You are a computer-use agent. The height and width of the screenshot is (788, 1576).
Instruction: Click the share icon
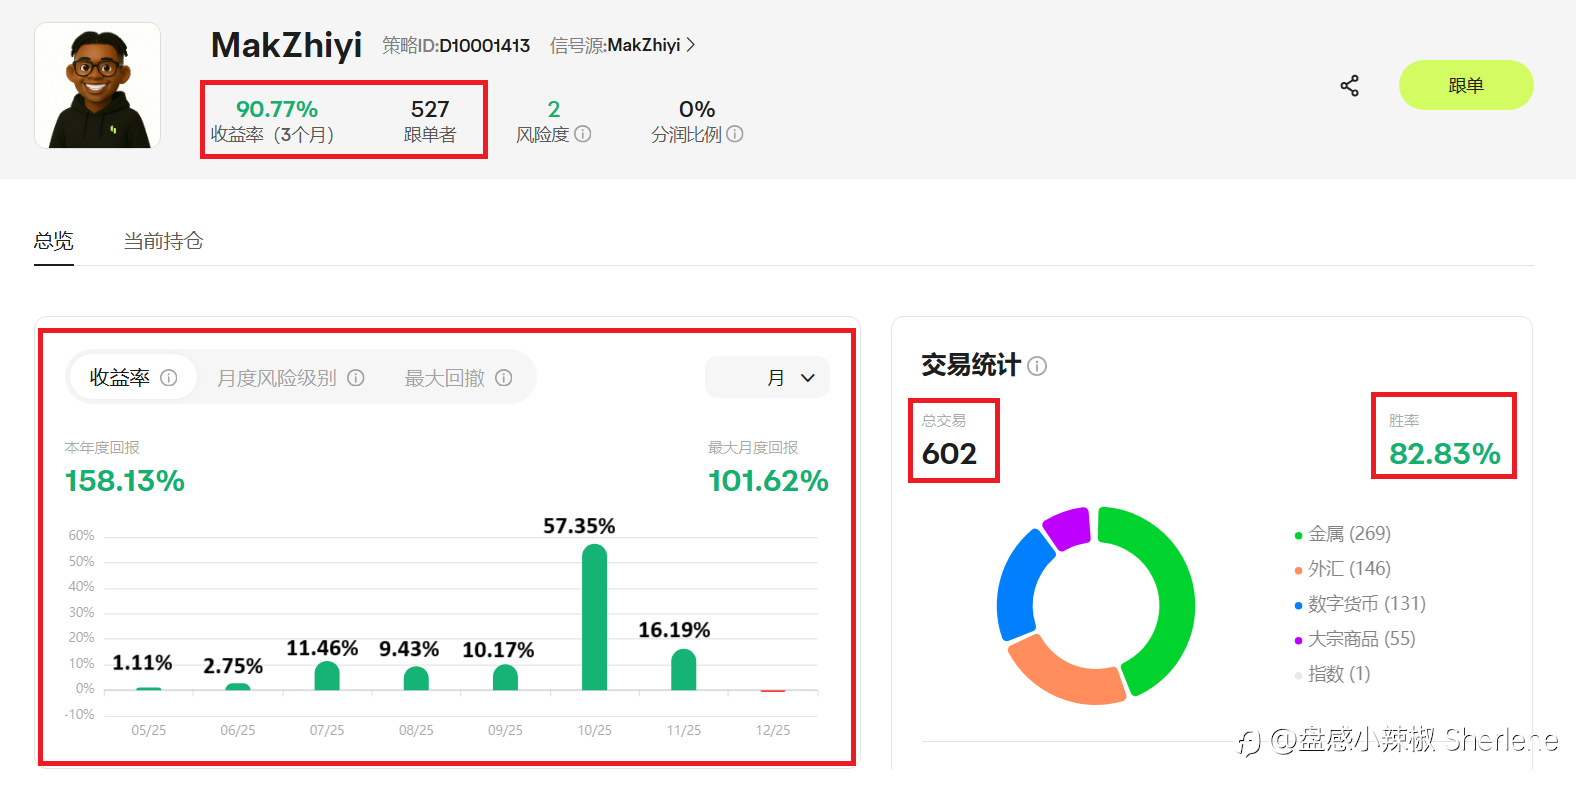point(1350,86)
